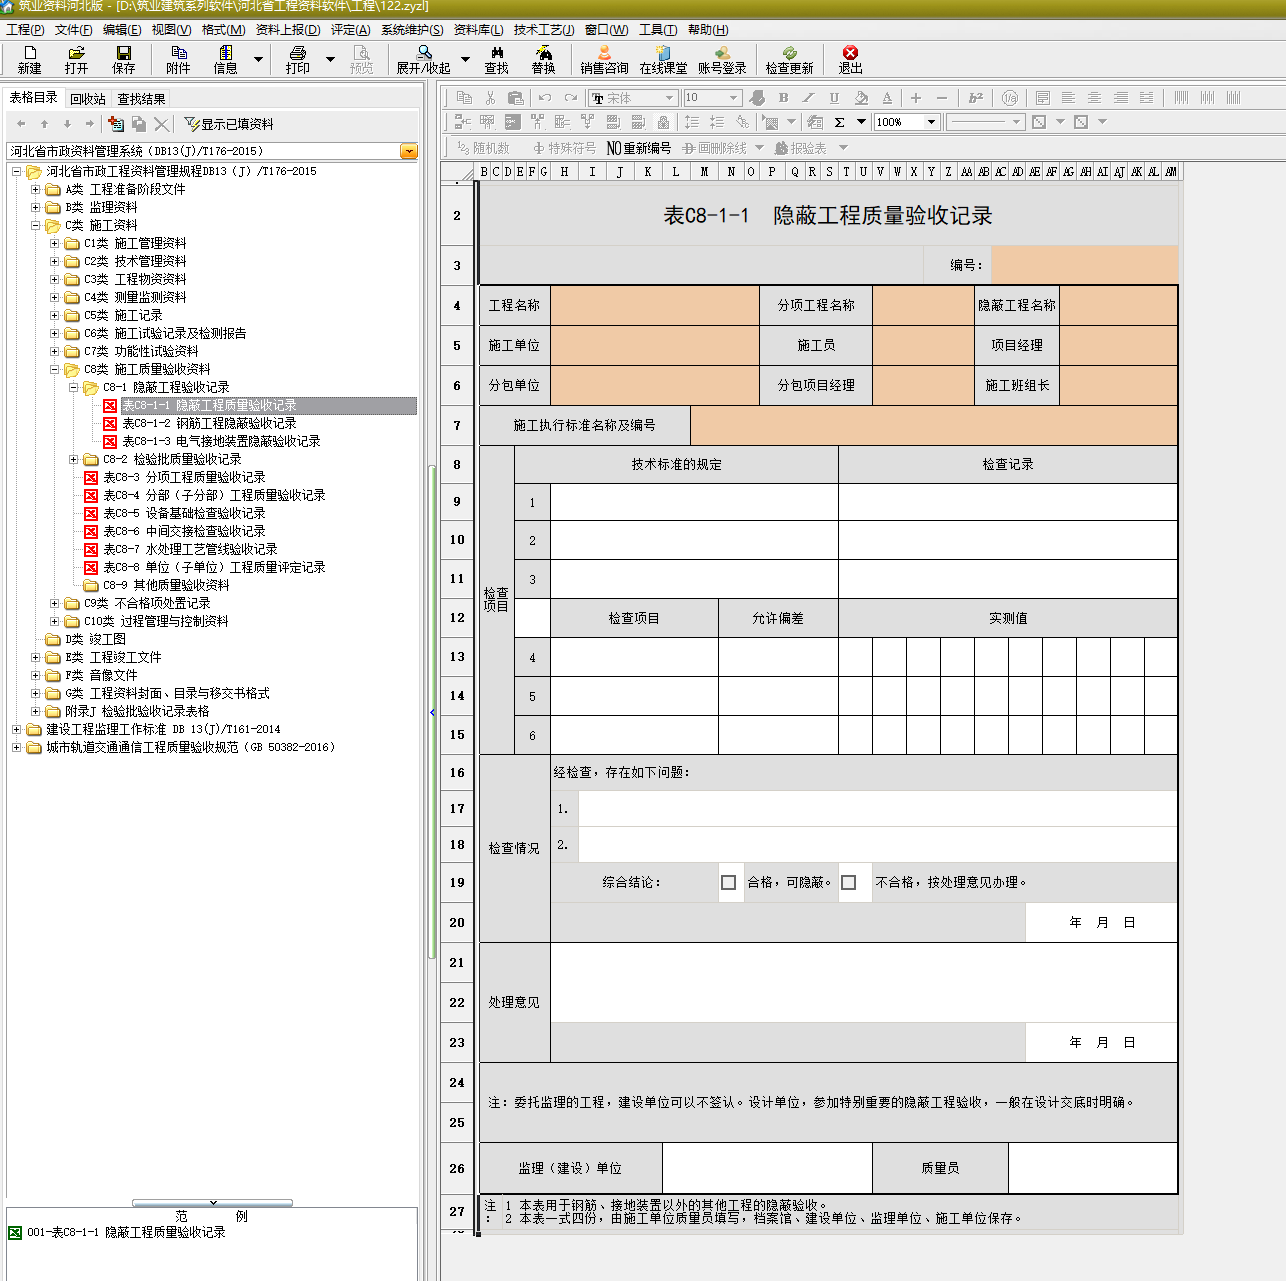Screen dimensions: 1286x1281
Task: Click the 报验表 button
Action: pyautogui.click(x=801, y=148)
